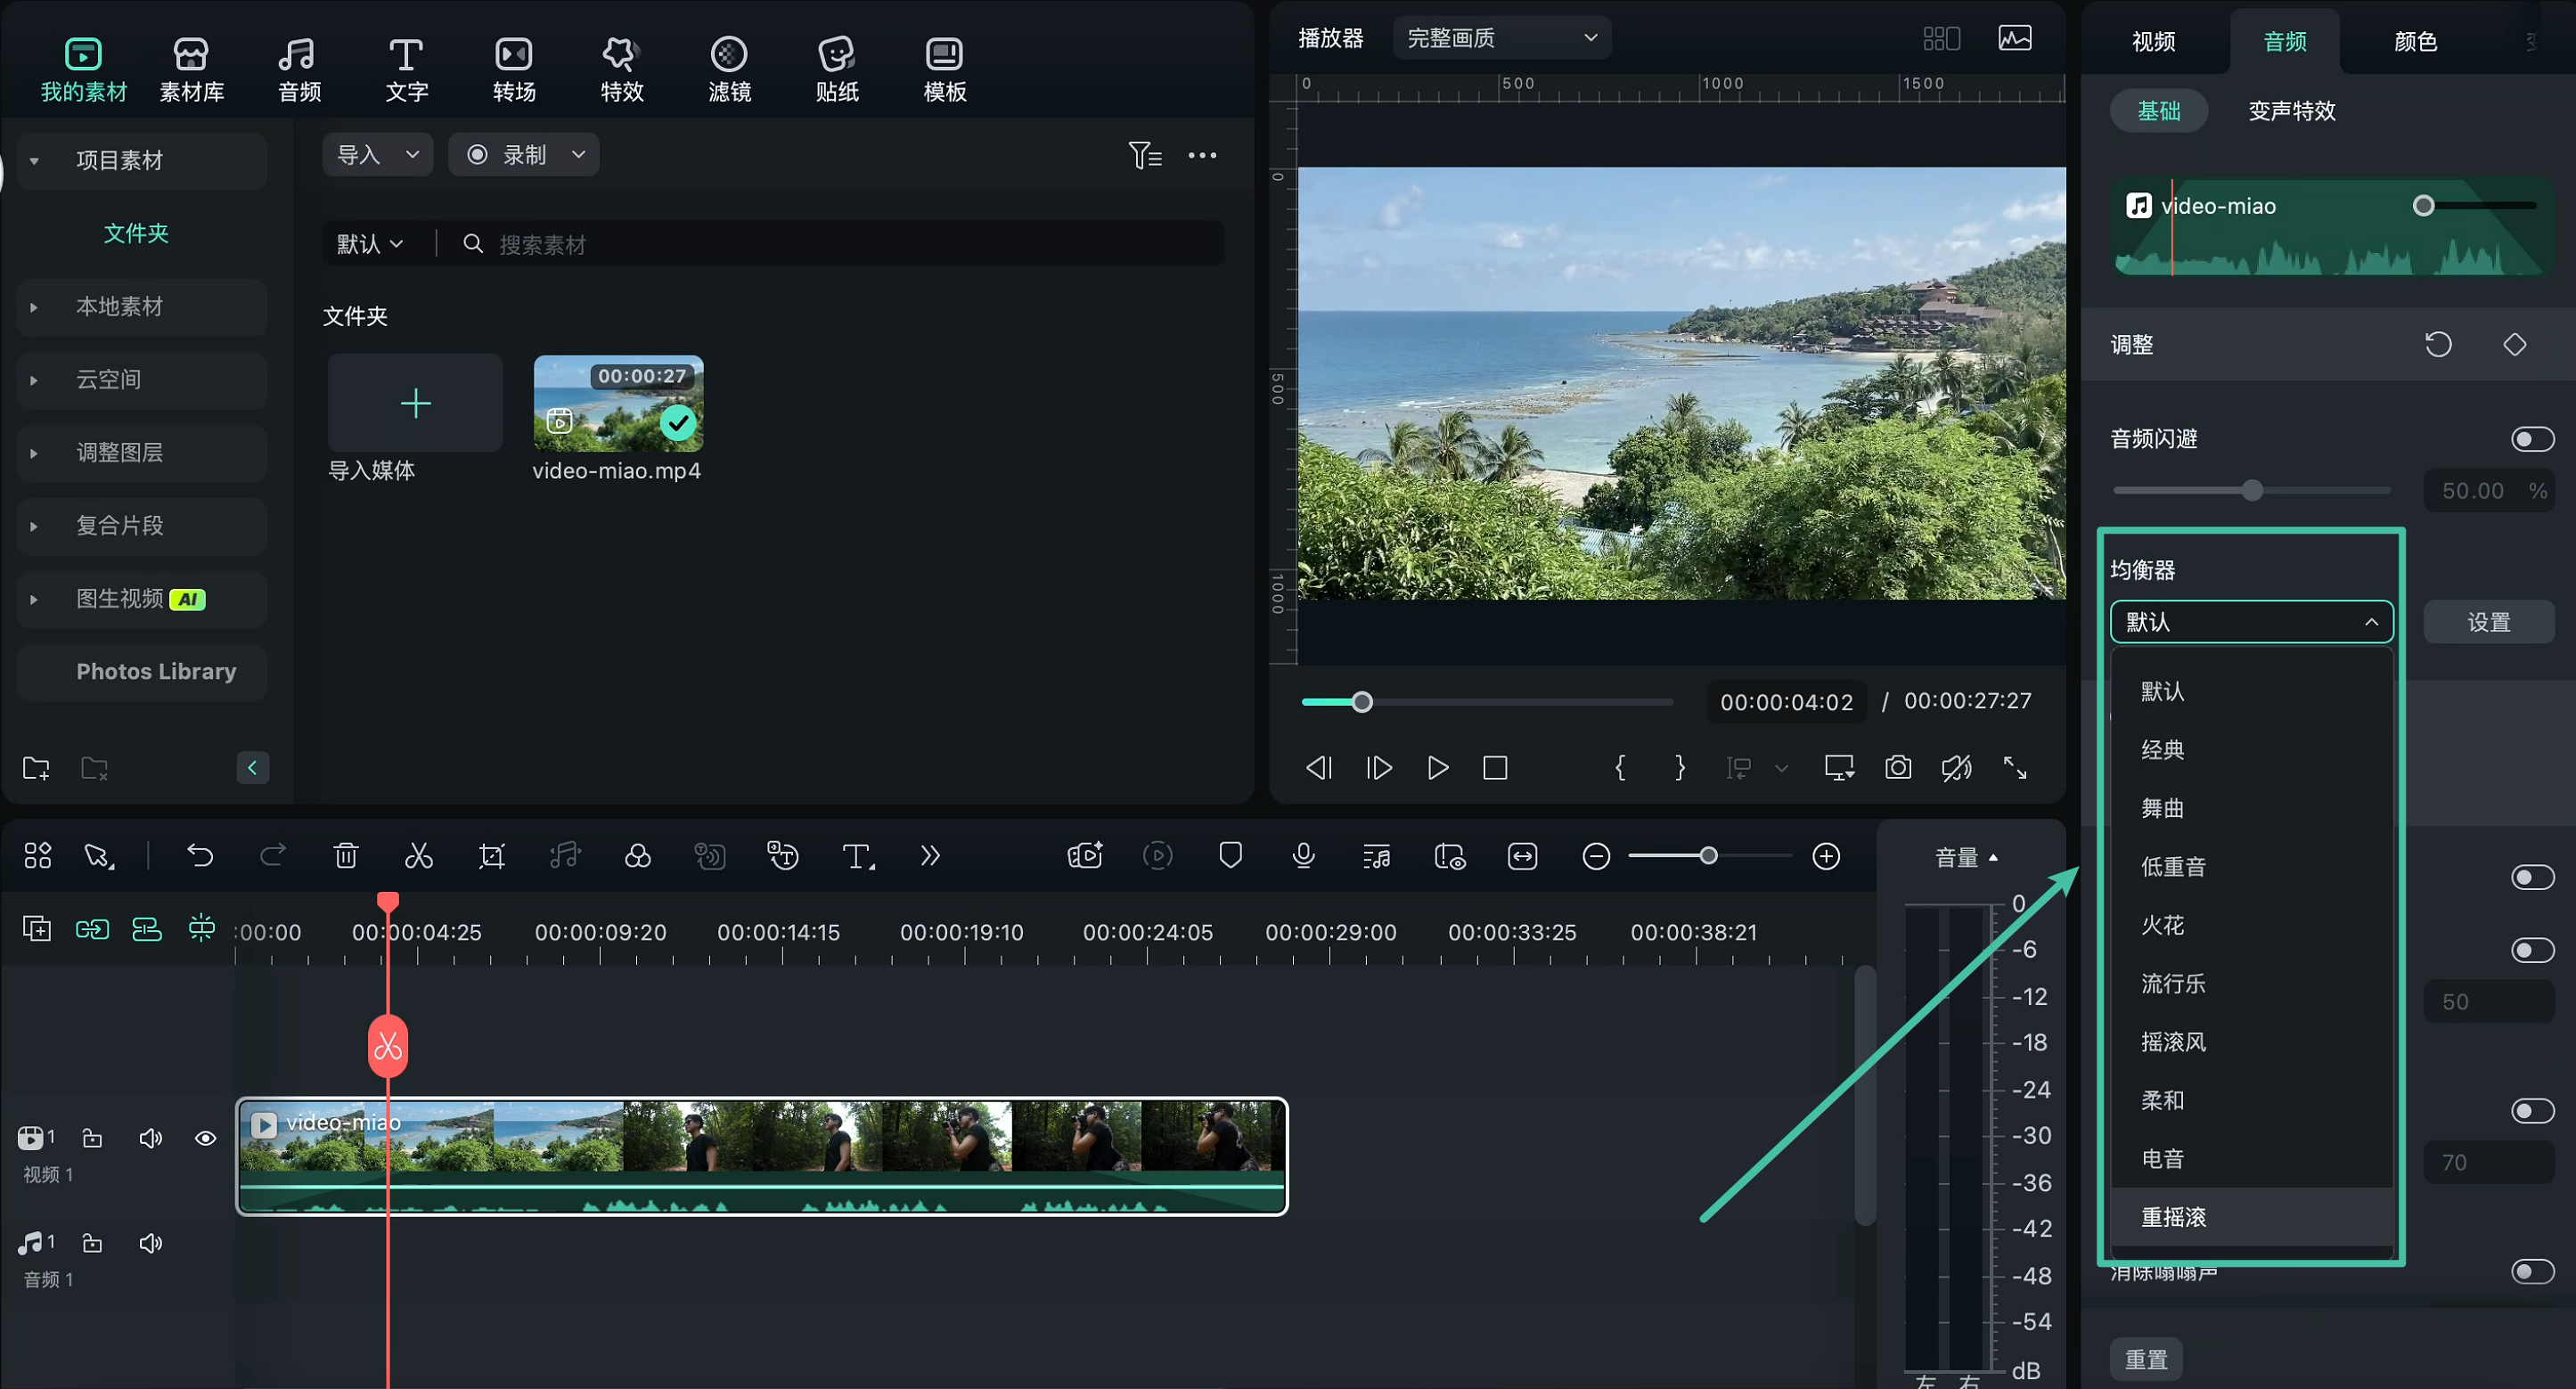Select the crop tool icon

[491, 856]
